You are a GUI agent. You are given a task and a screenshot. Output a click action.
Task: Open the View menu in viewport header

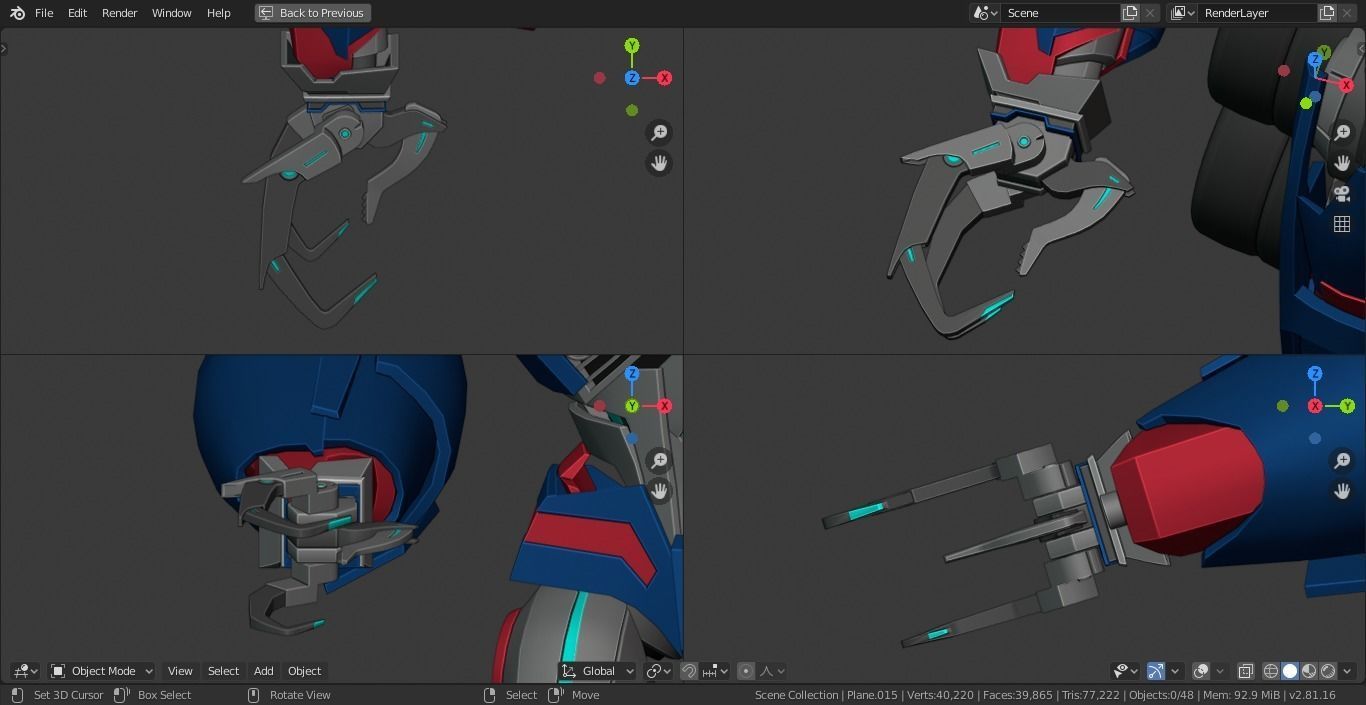(x=180, y=671)
